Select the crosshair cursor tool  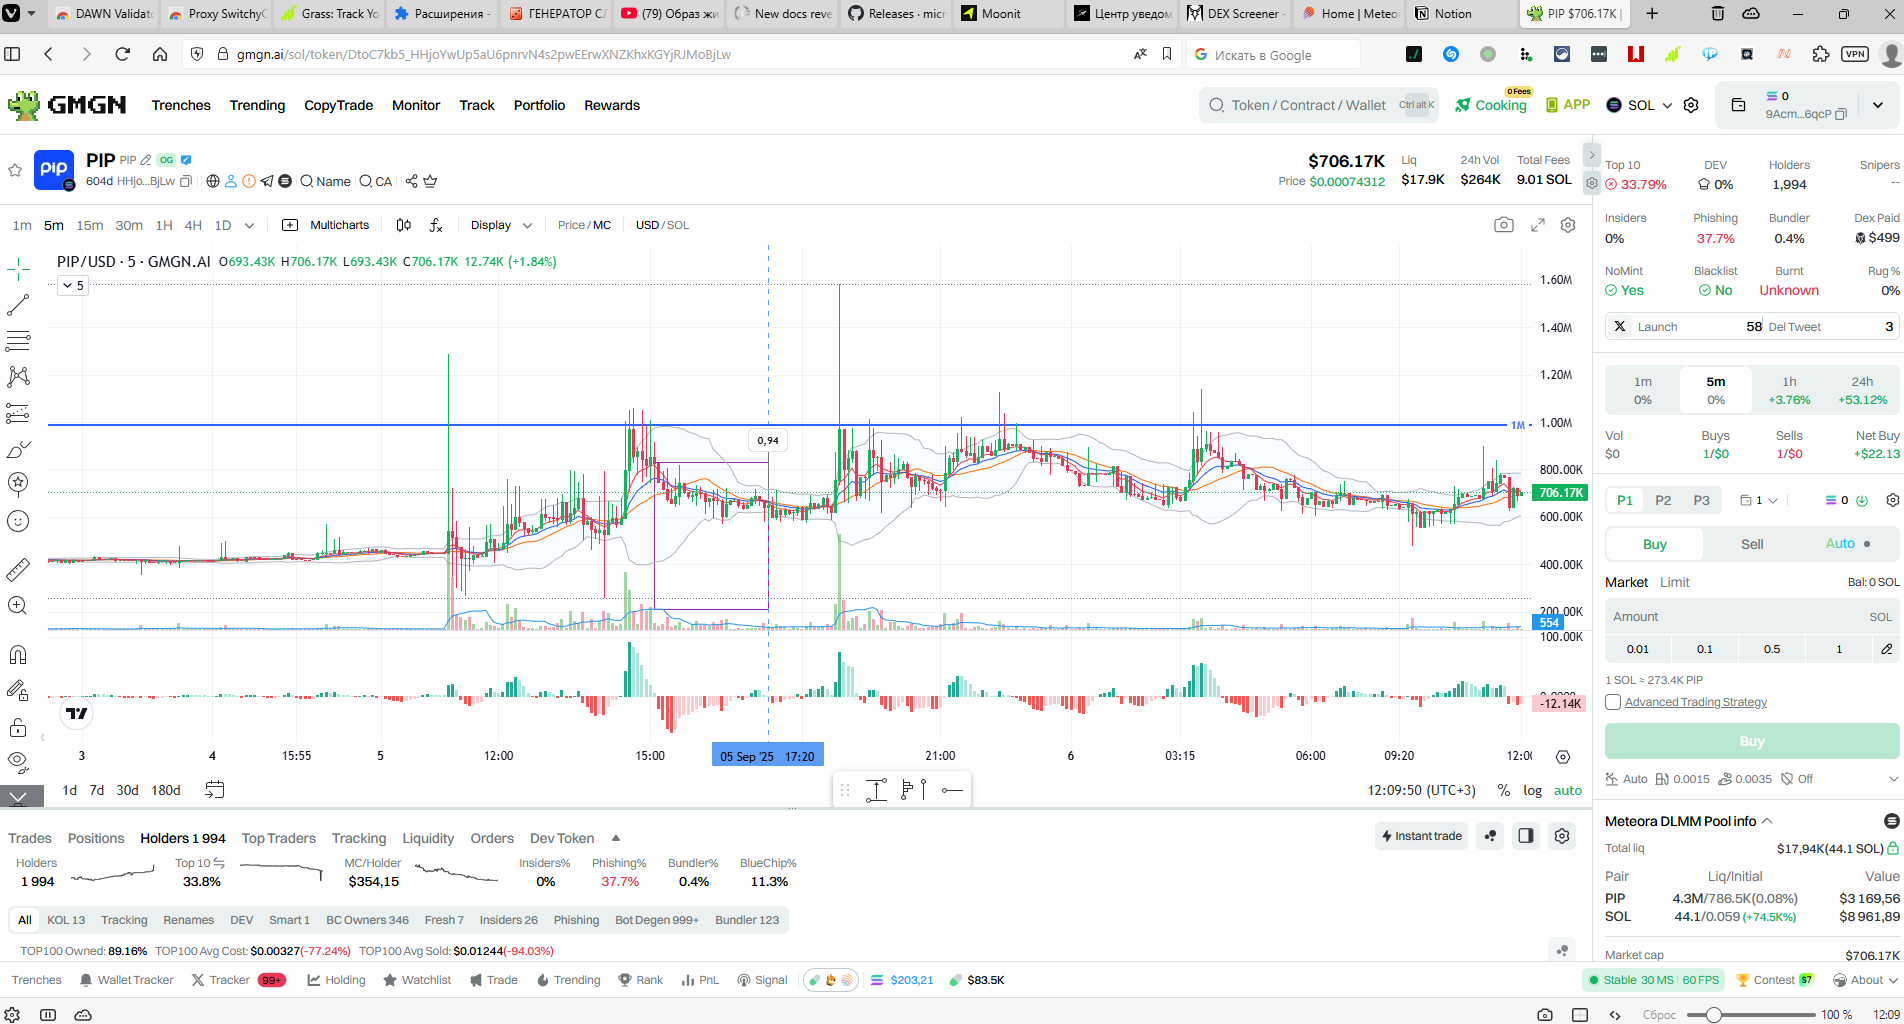[x=18, y=269]
